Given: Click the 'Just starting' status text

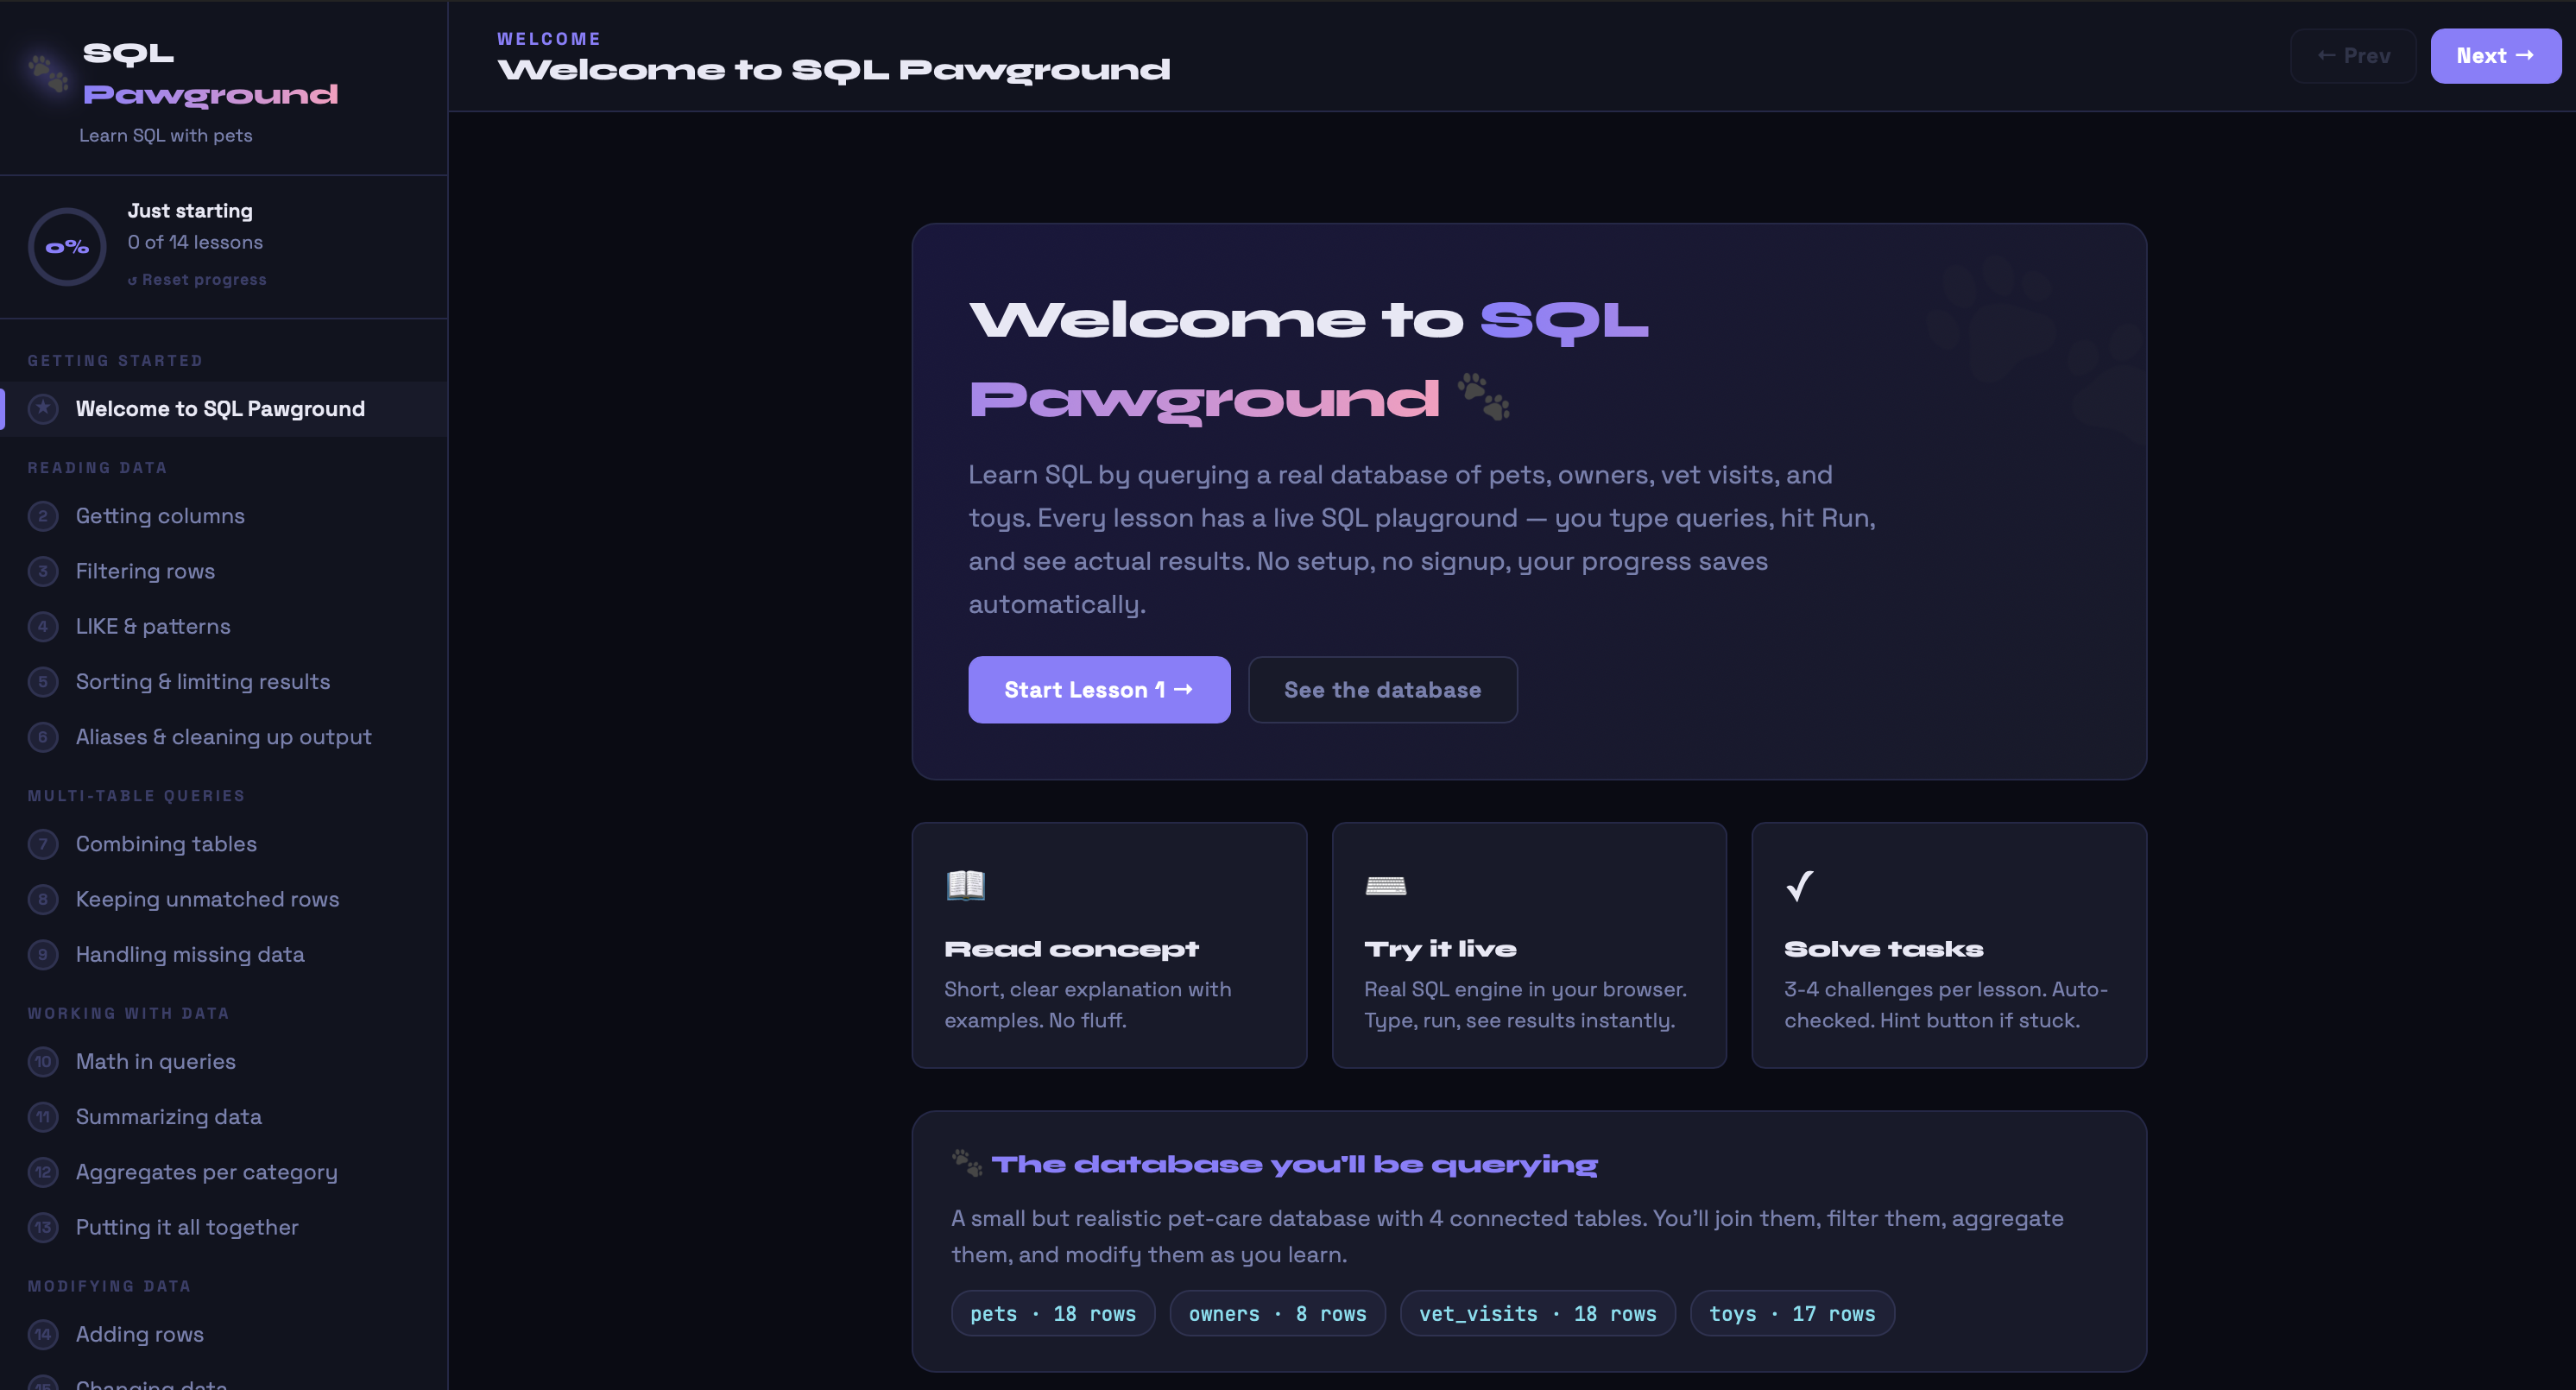Looking at the screenshot, I should pyautogui.click(x=190, y=211).
